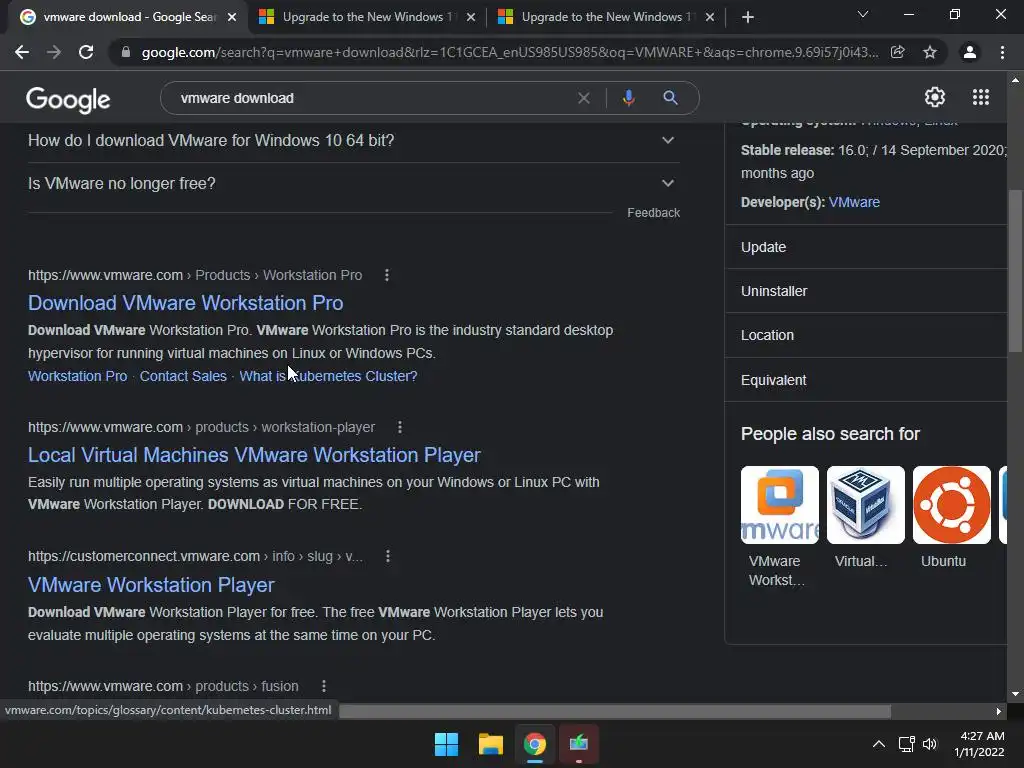Open the Google apps grid
The width and height of the screenshot is (1024, 768).
coord(981,97)
